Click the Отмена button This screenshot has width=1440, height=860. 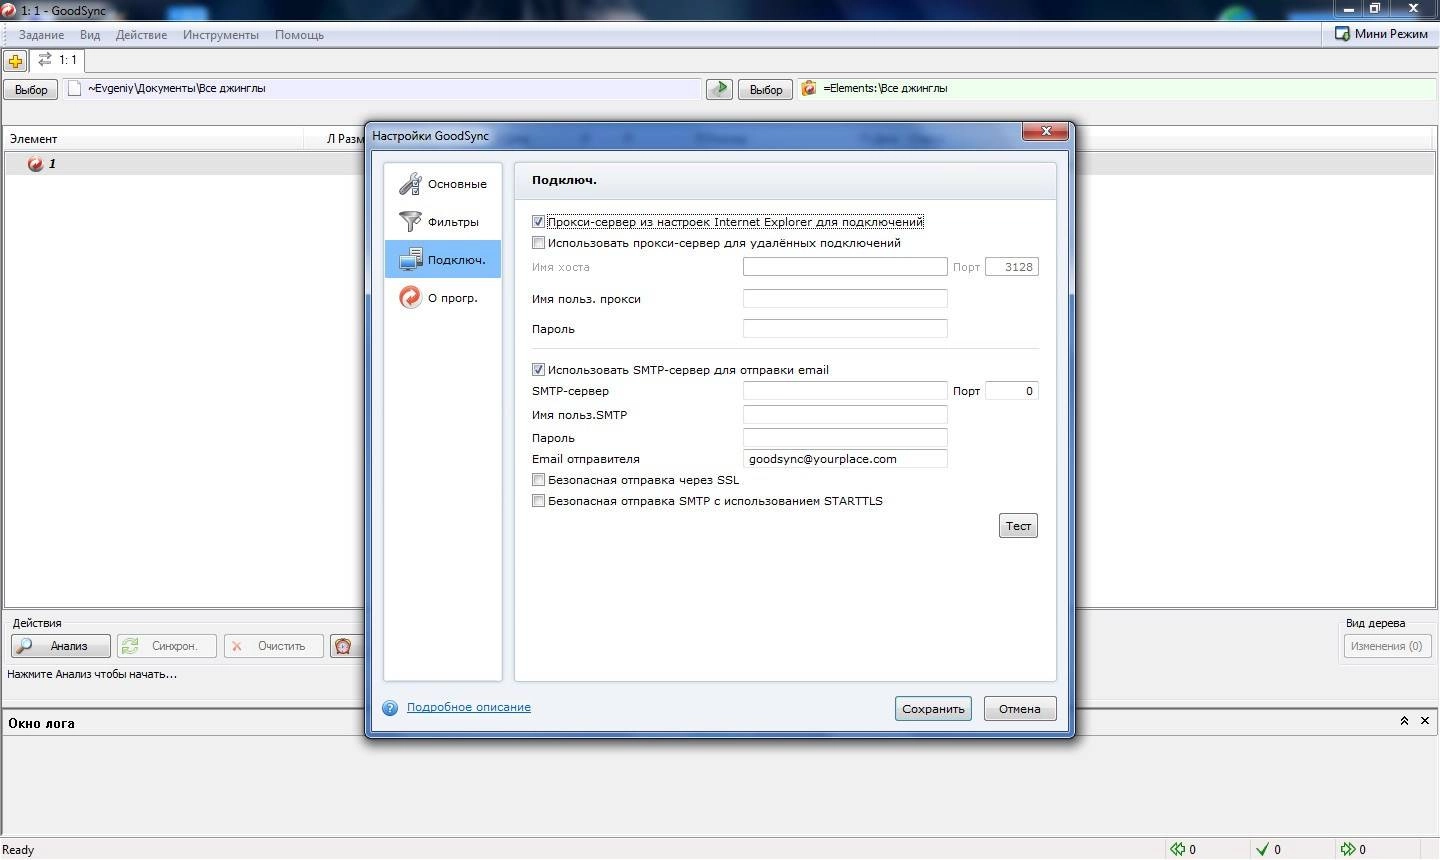click(x=1019, y=709)
